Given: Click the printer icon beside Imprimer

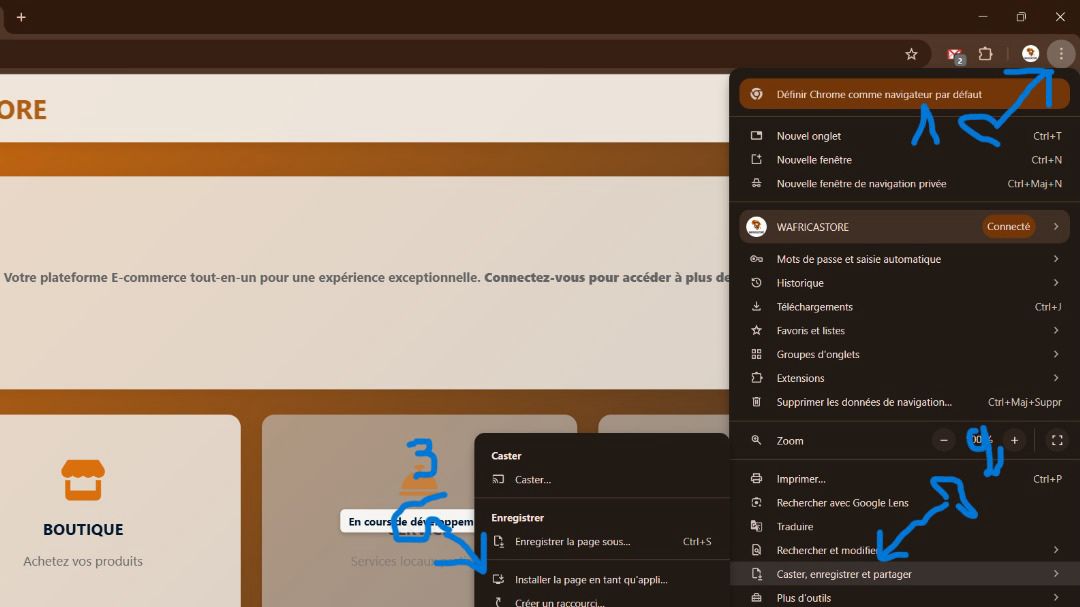Looking at the screenshot, I should click(x=756, y=478).
